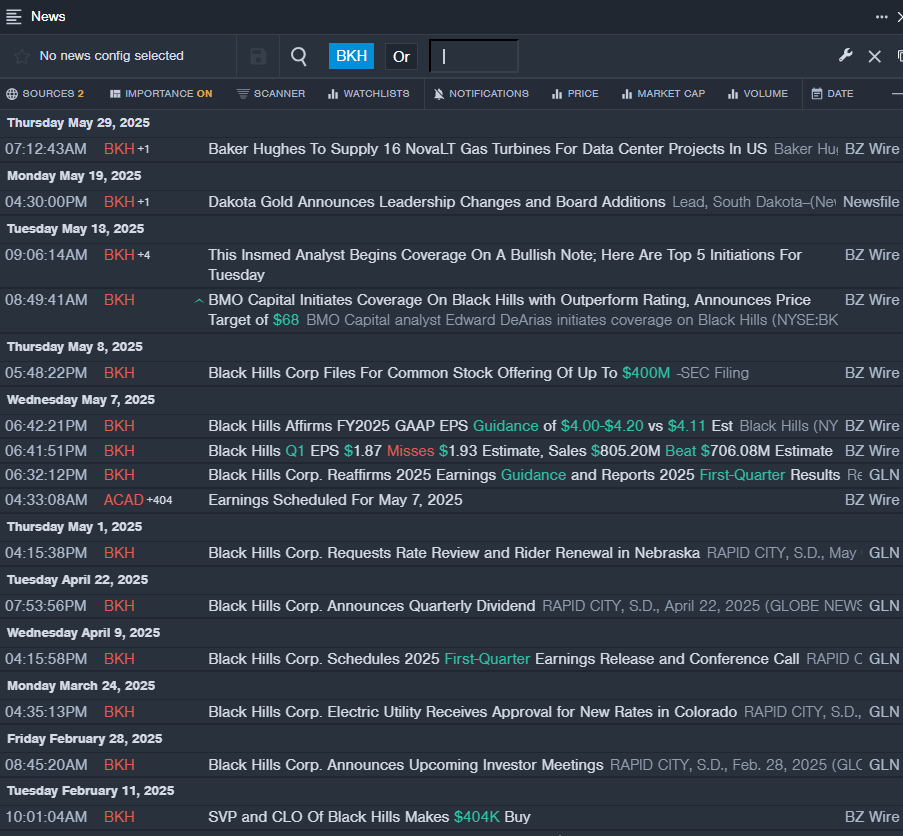Open the three-dot more options menu
The height and width of the screenshot is (836, 903).
(x=881, y=17)
